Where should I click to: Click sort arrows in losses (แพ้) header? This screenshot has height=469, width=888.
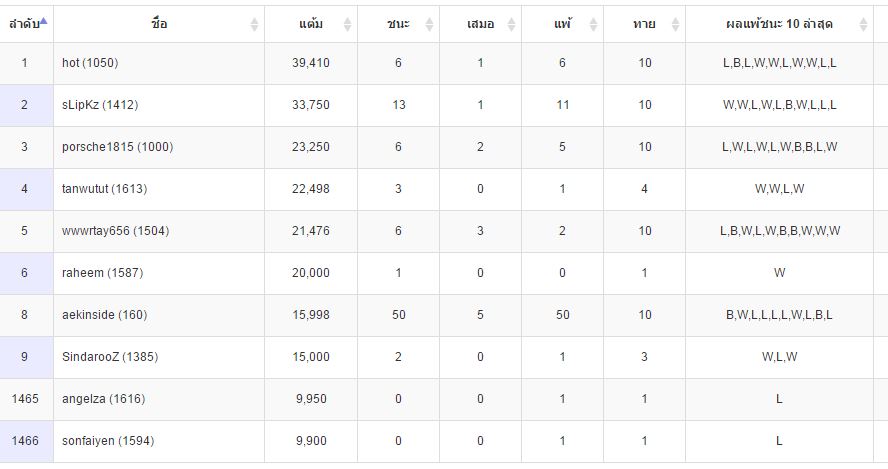[594, 24]
